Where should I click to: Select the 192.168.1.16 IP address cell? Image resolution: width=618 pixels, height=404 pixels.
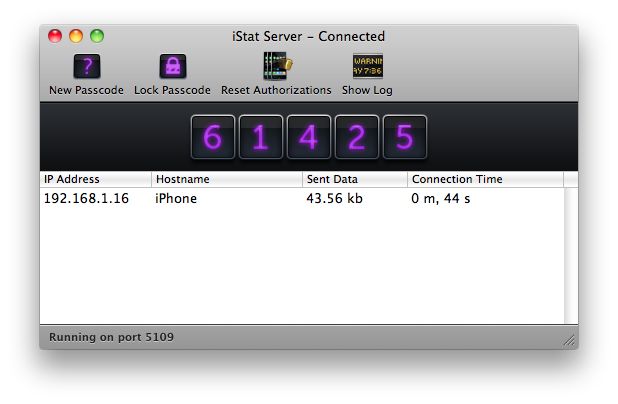tap(86, 198)
